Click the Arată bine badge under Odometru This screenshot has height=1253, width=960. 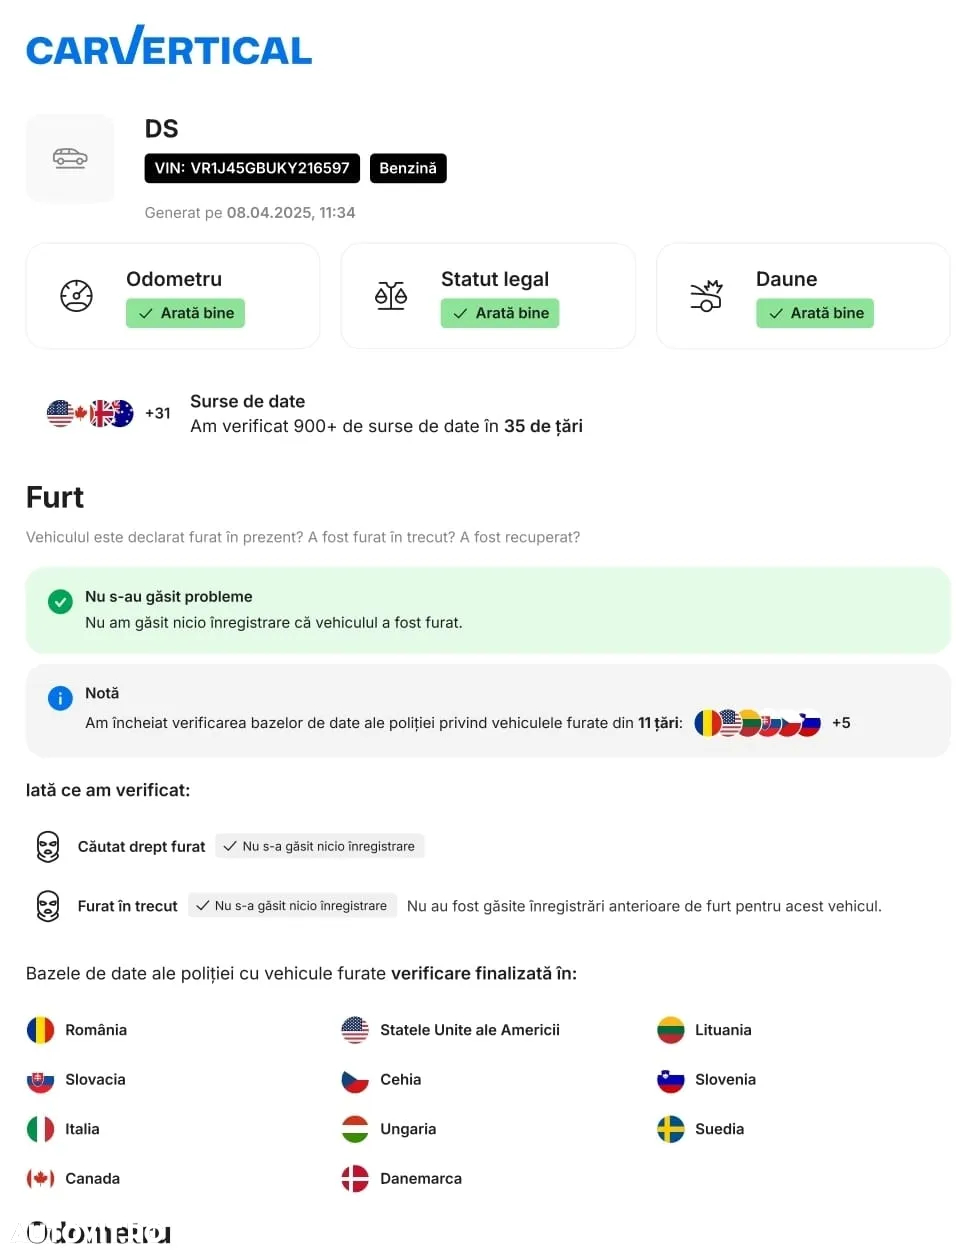coord(185,313)
